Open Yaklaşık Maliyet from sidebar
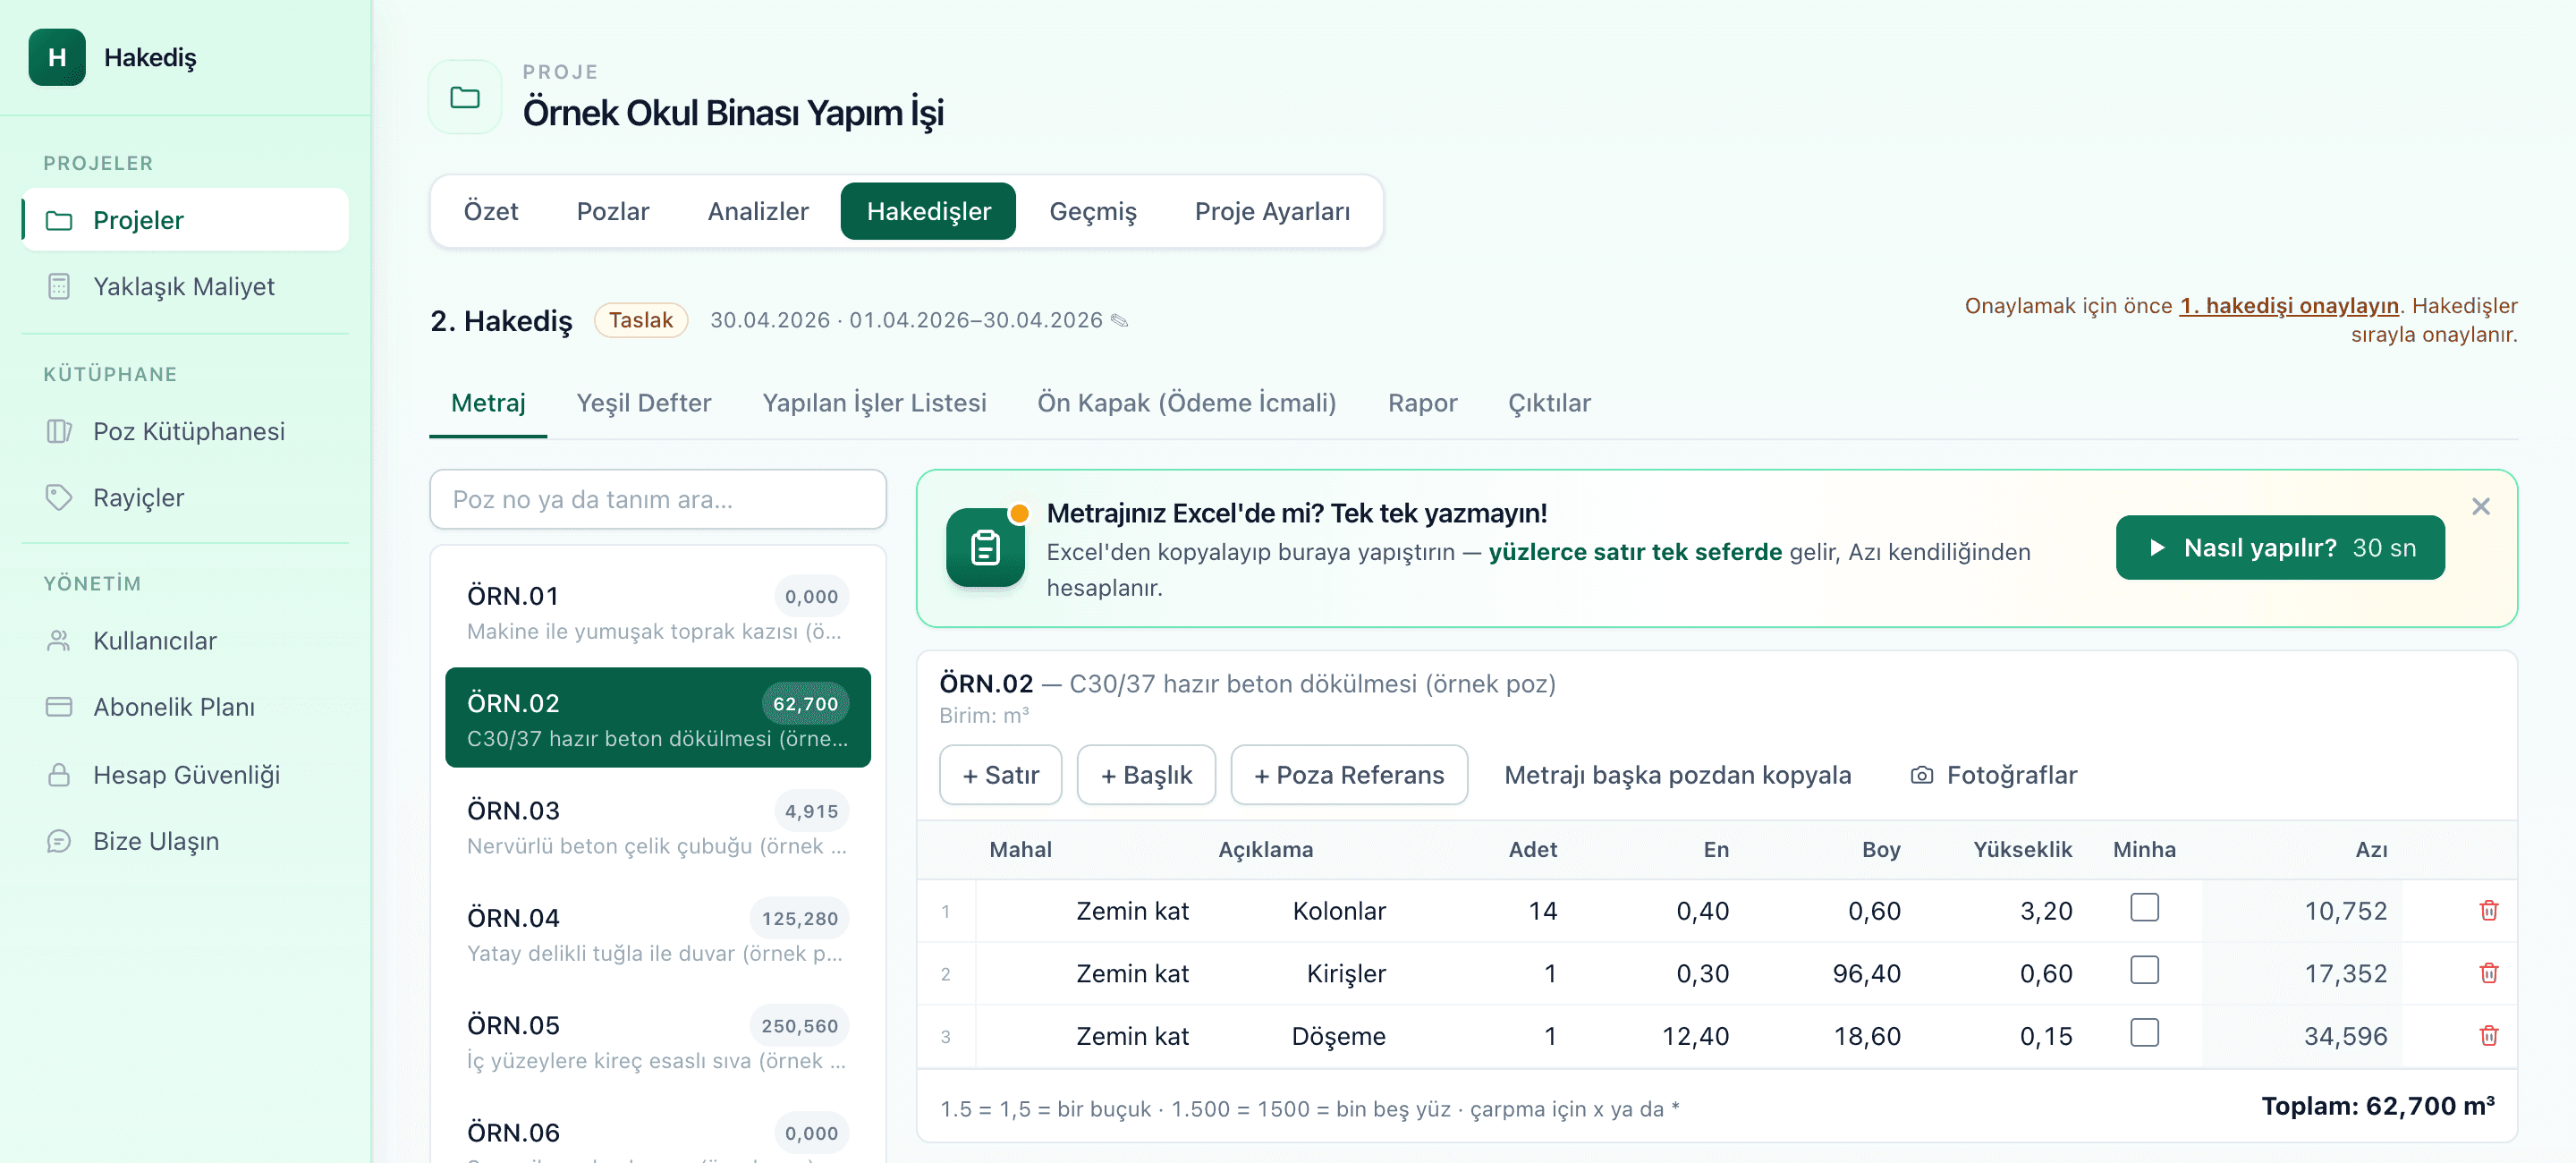Image resolution: width=2576 pixels, height=1163 pixels. pos(185,286)
